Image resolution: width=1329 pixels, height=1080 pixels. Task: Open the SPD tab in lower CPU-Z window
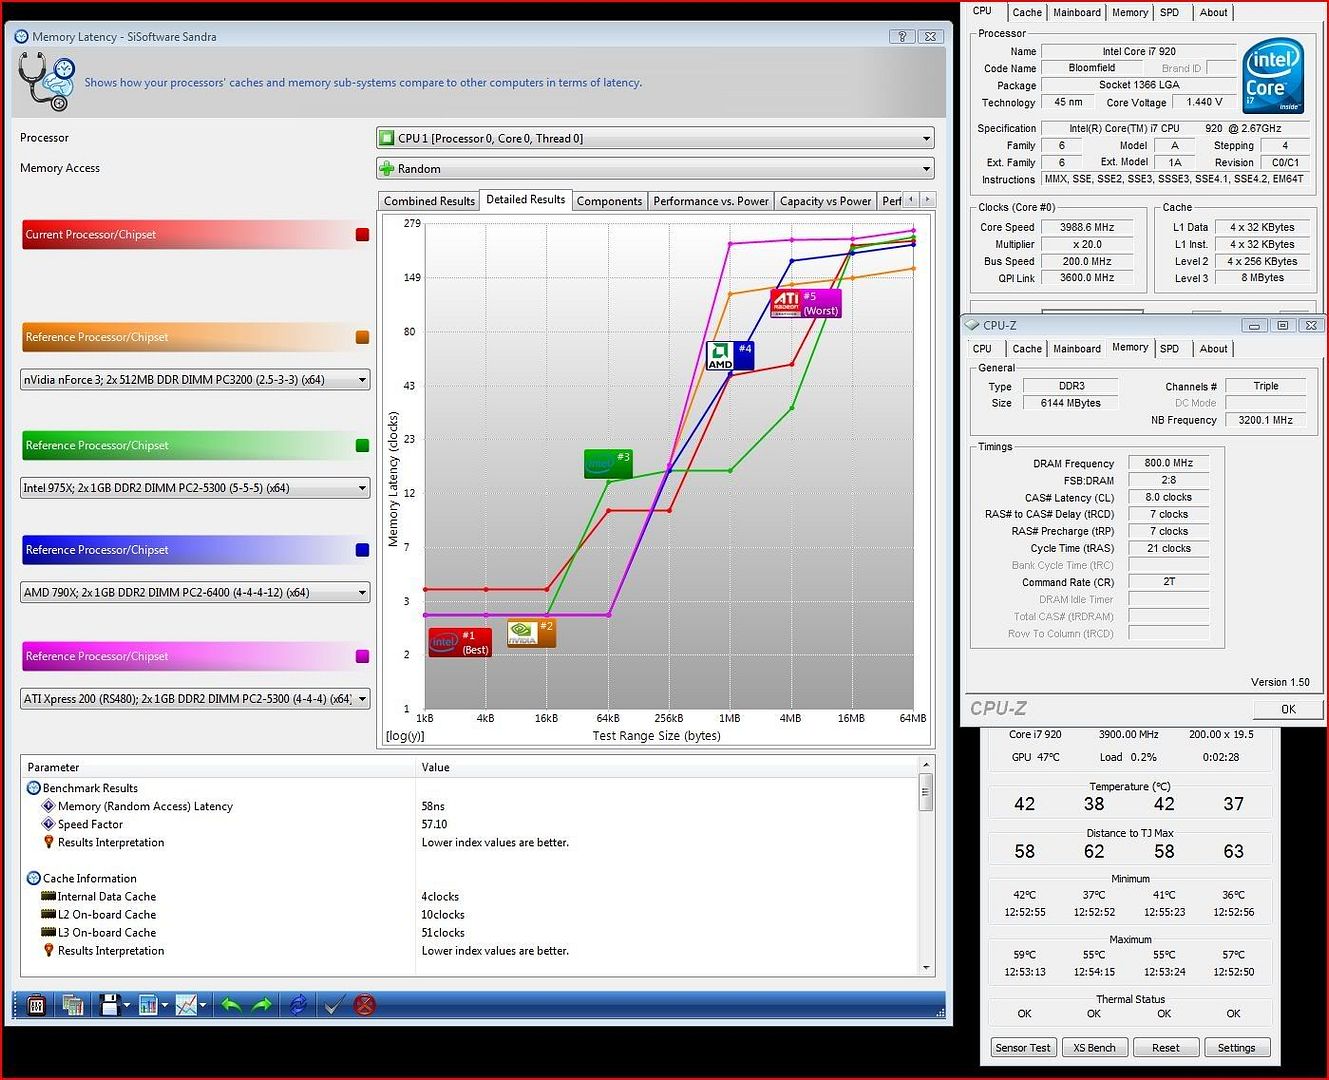[x=1169, y=349]
